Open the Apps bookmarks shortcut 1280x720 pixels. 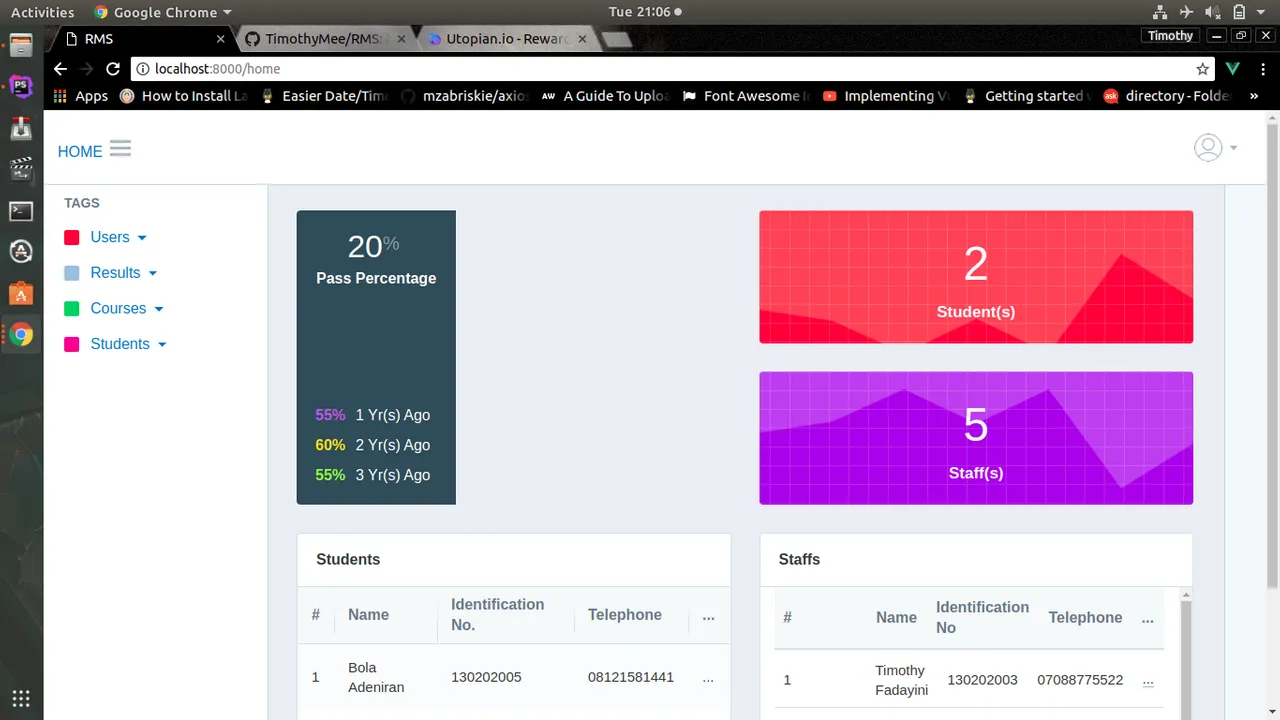coord(80,96)
